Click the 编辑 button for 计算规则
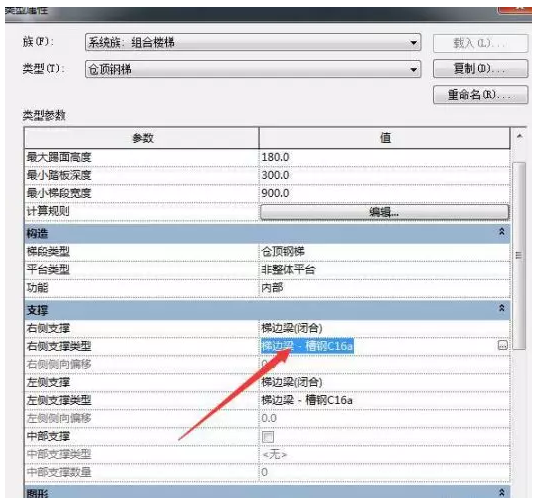This screenshot has height=500, width=539. point(384,212)
